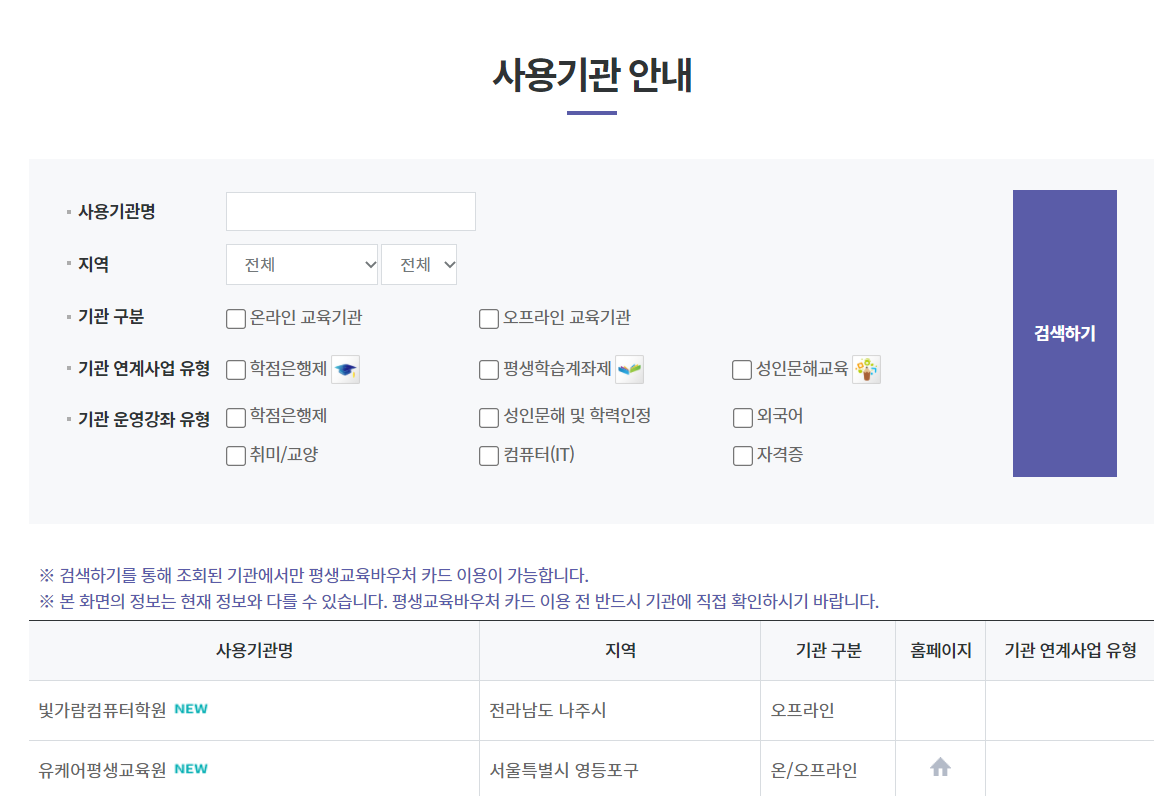Select the 외국어 checkbox

tap(742, 417)
